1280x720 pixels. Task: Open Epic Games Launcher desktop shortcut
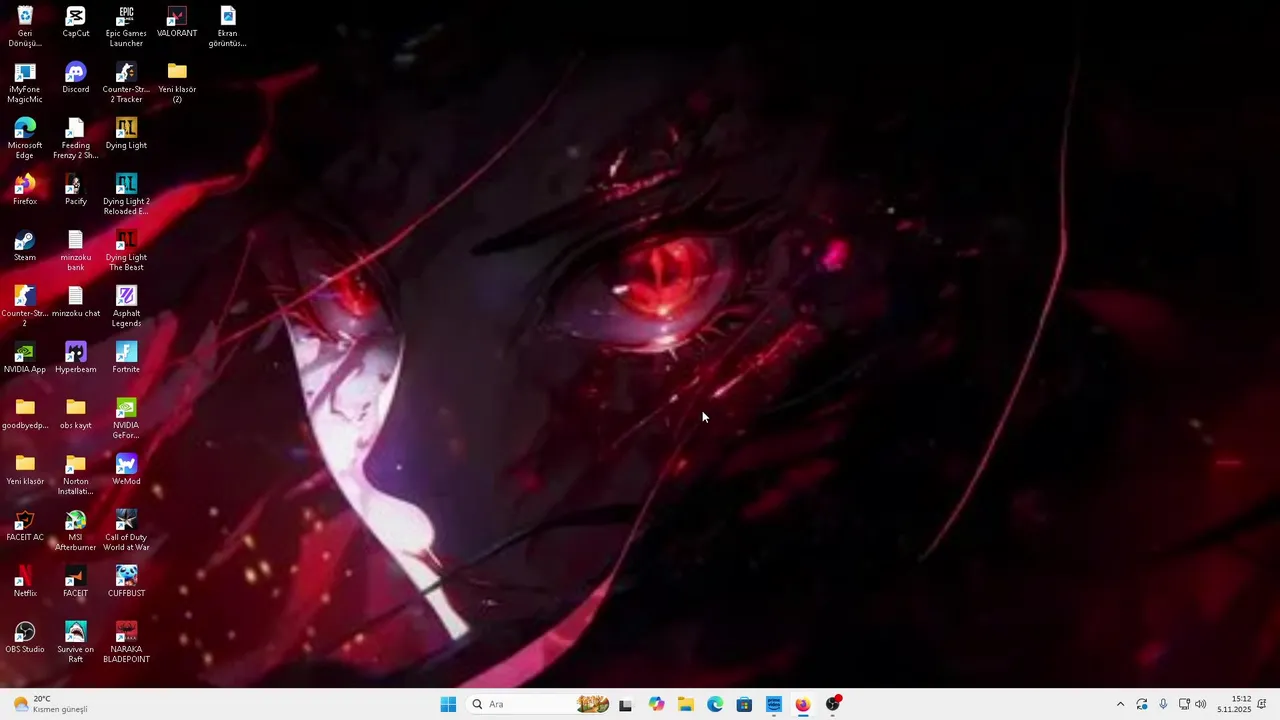tap(126, 27)
